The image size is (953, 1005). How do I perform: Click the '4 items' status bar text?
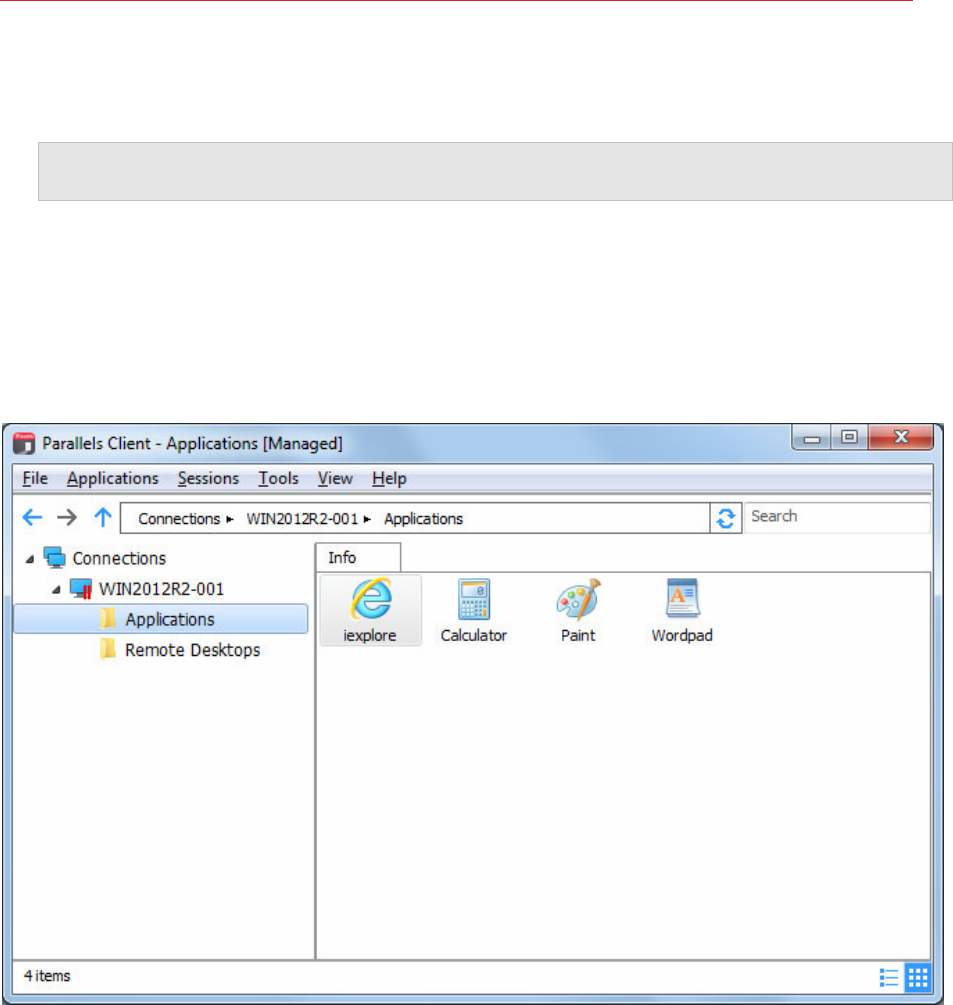[47, 976]
